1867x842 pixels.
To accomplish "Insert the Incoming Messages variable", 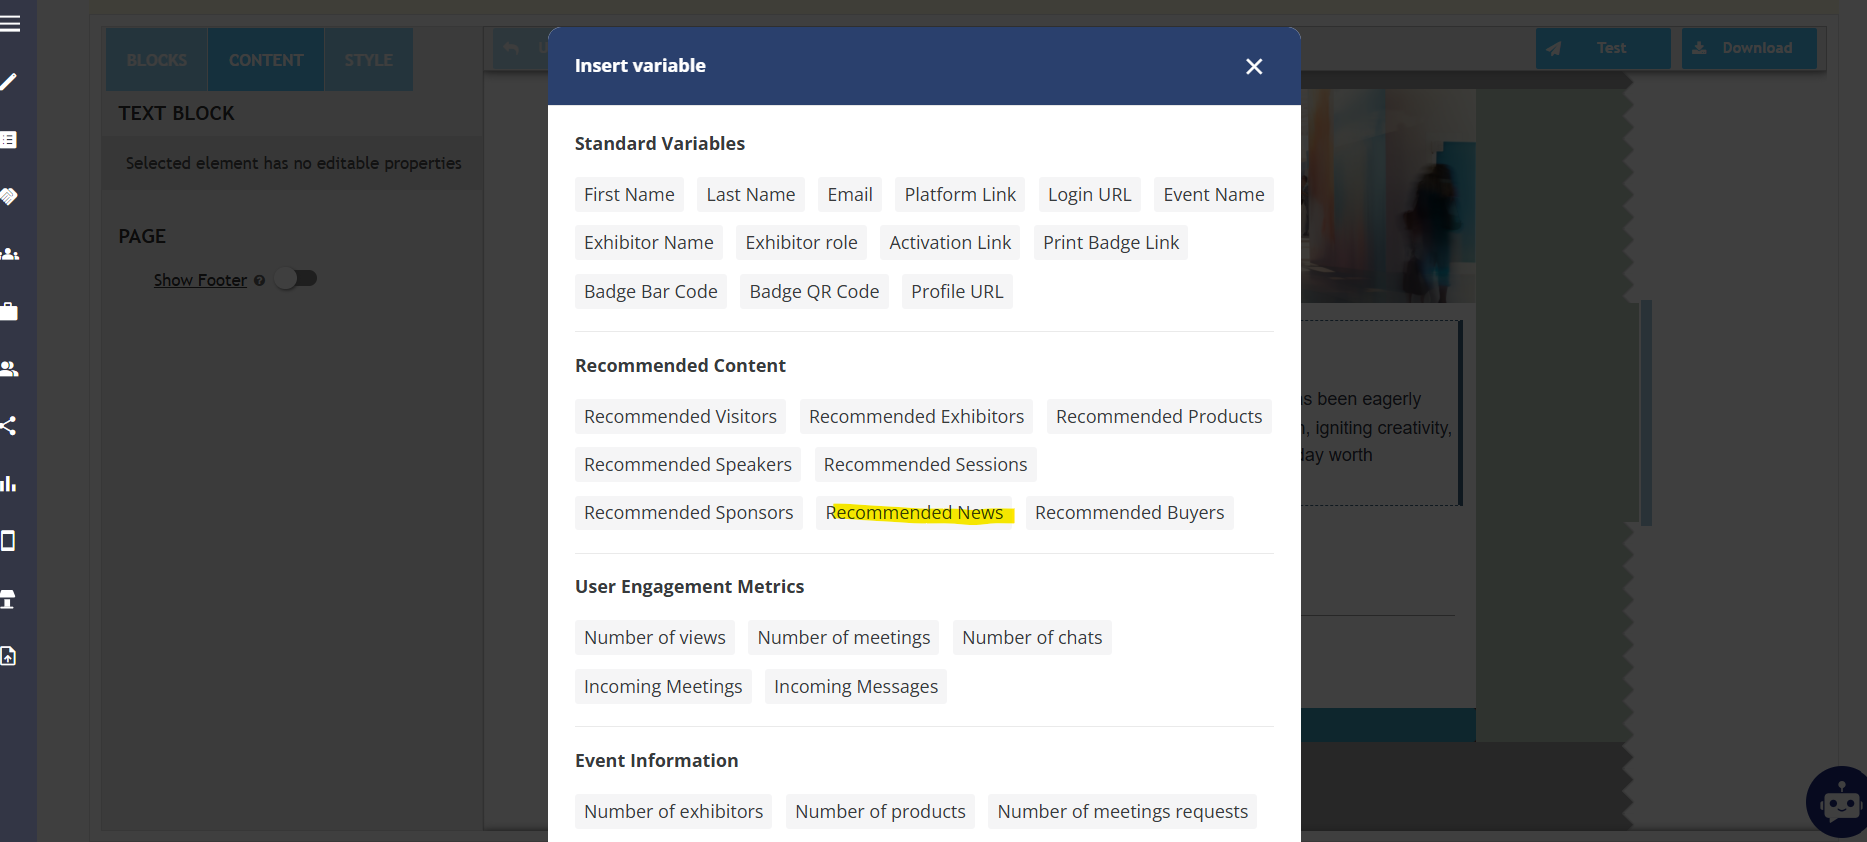I will pyautogui.click(x=855, y=687).
